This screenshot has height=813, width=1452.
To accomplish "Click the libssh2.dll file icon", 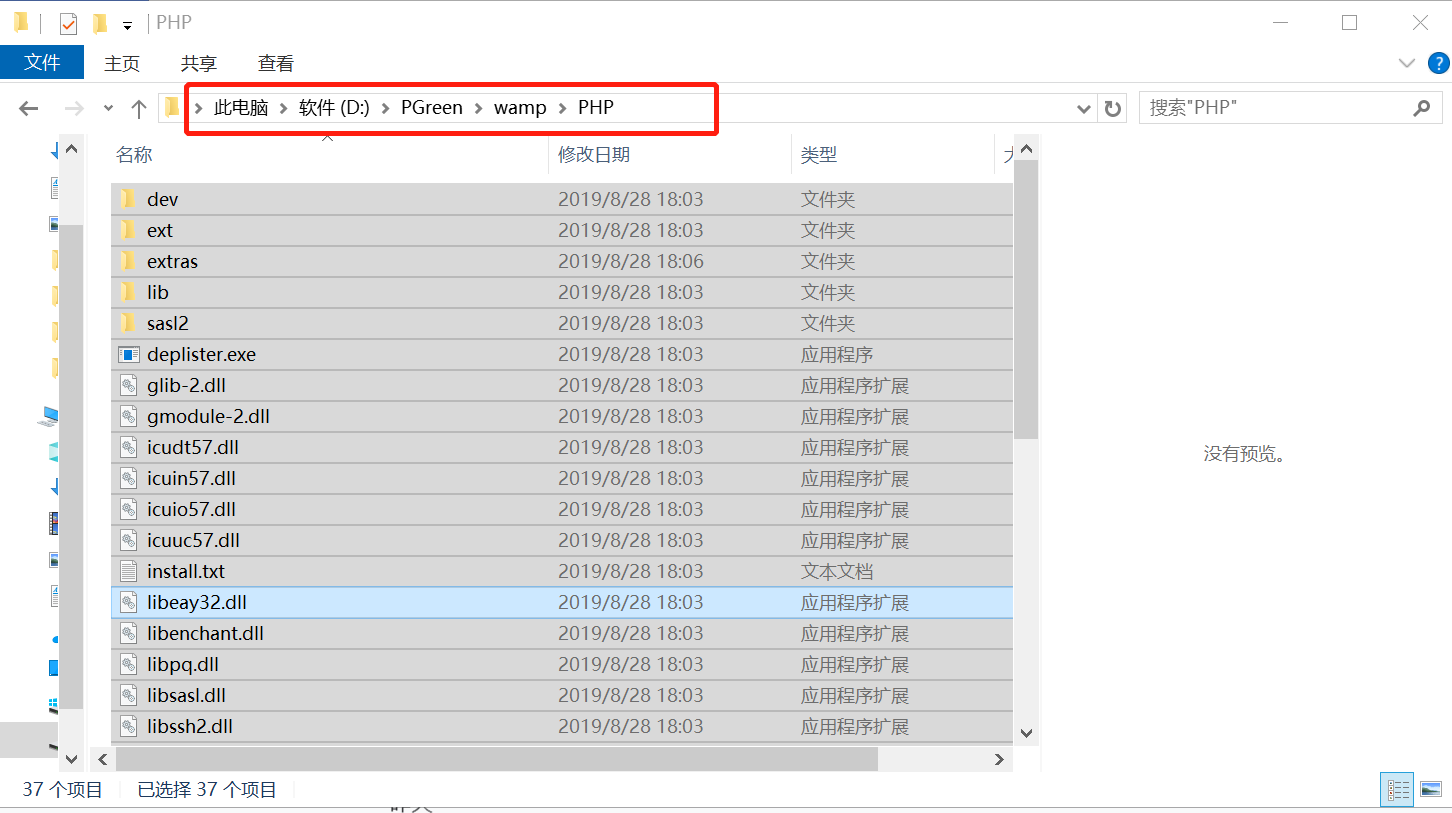I will pyautogui.click(x=128, y=726).
